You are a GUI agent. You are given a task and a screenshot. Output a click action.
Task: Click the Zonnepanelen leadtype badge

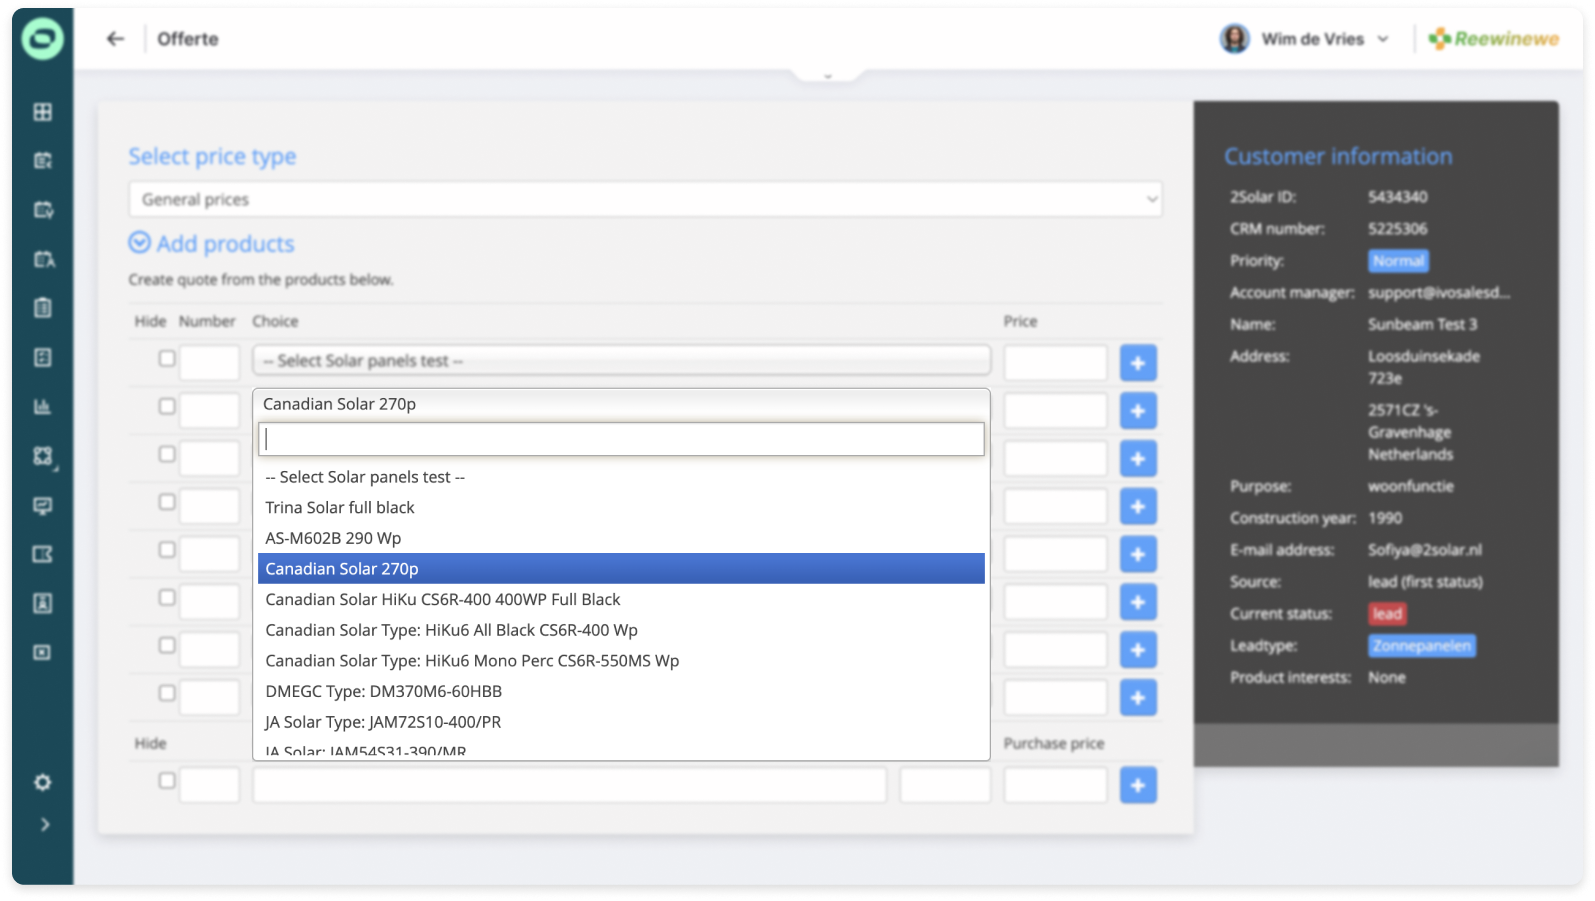pos(1421,646)
